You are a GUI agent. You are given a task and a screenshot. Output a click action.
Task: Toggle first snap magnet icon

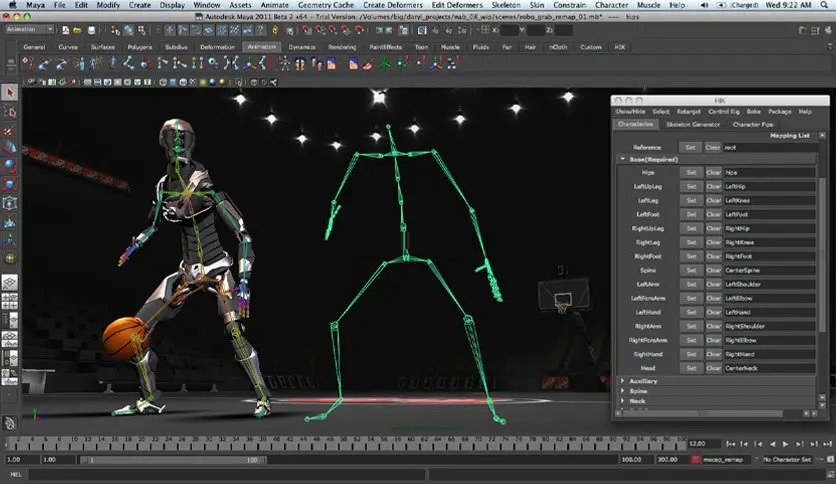point(307,30)
